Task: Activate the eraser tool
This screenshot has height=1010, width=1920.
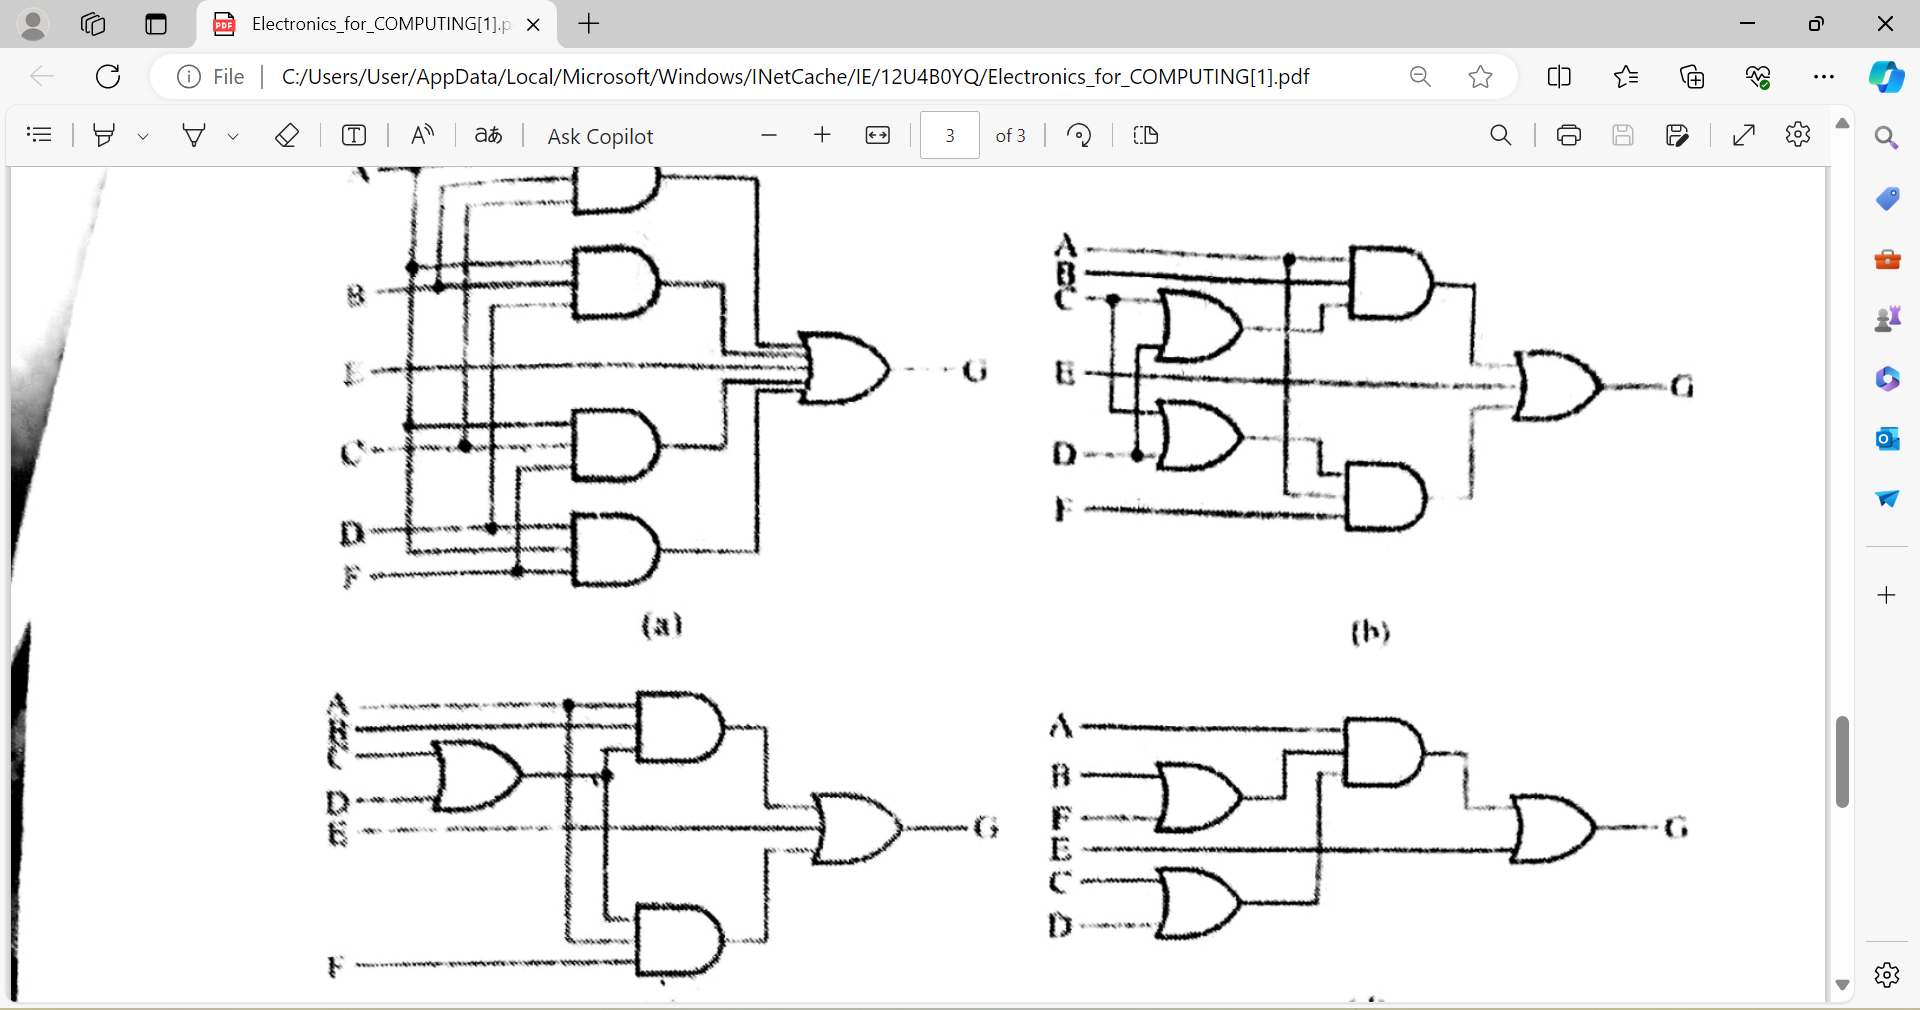Action: 287,135
